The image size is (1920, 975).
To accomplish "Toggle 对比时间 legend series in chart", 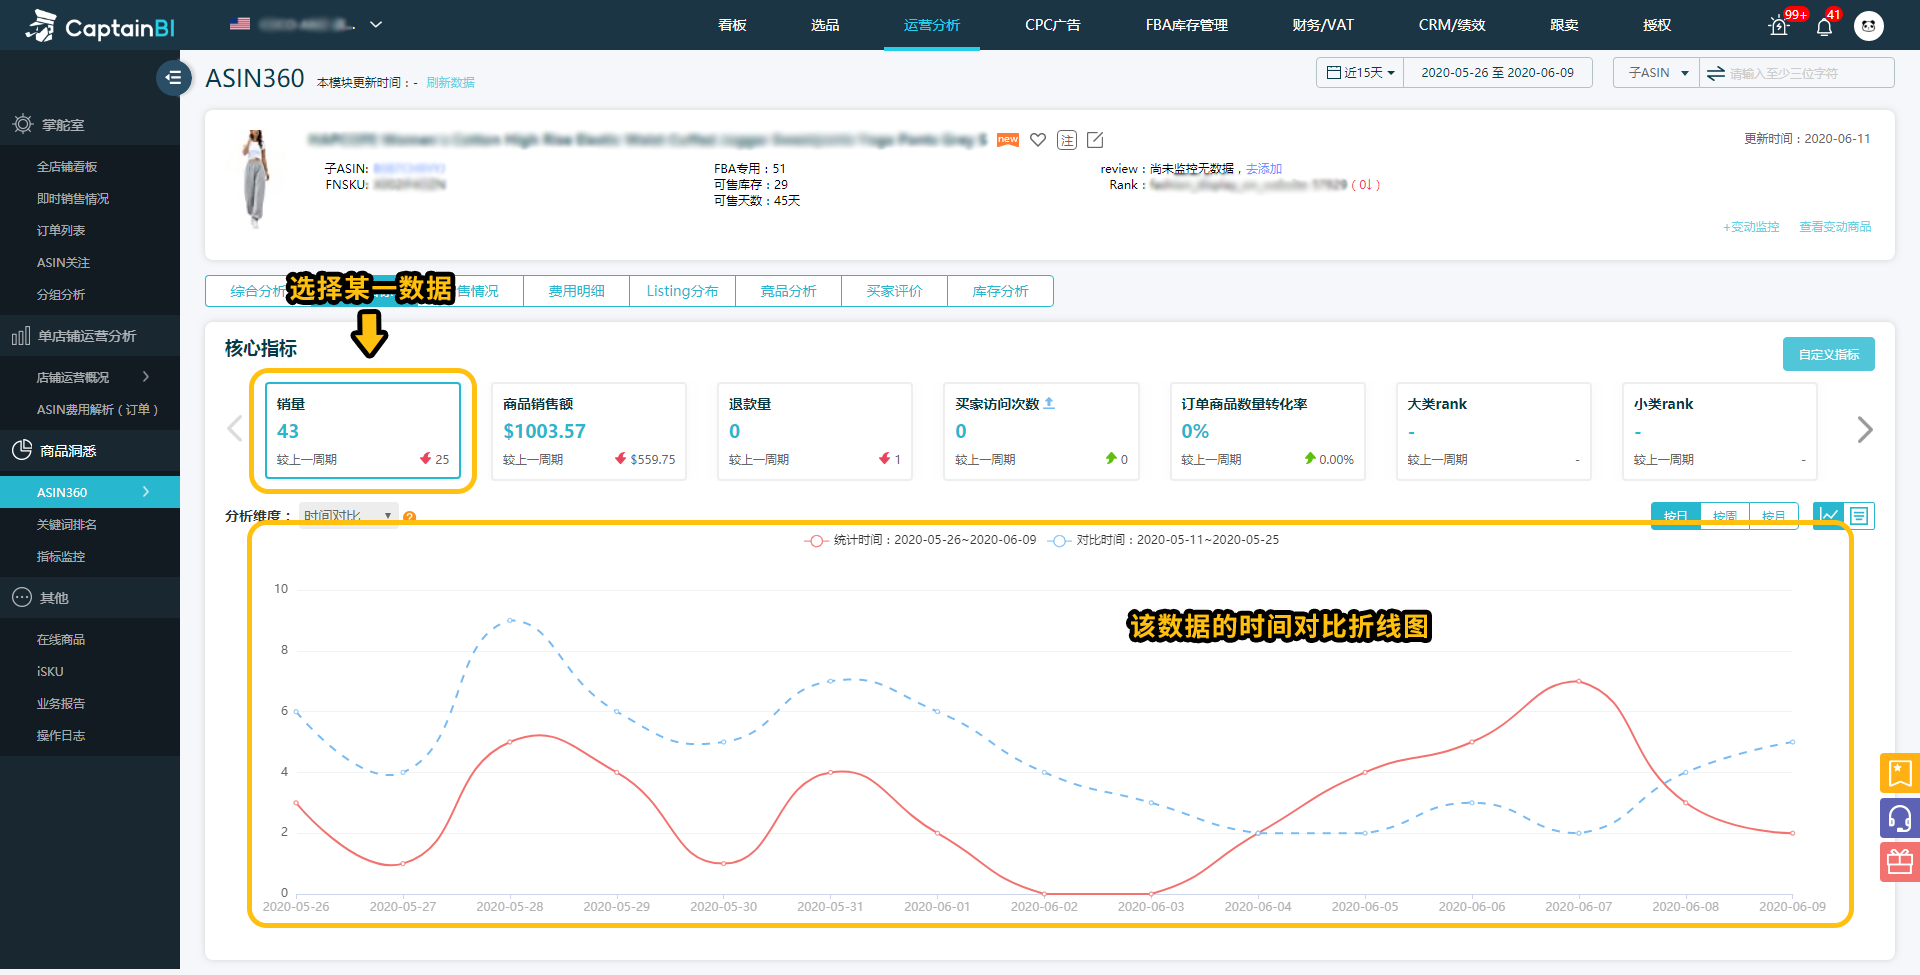I will (x=1163, y=540).
